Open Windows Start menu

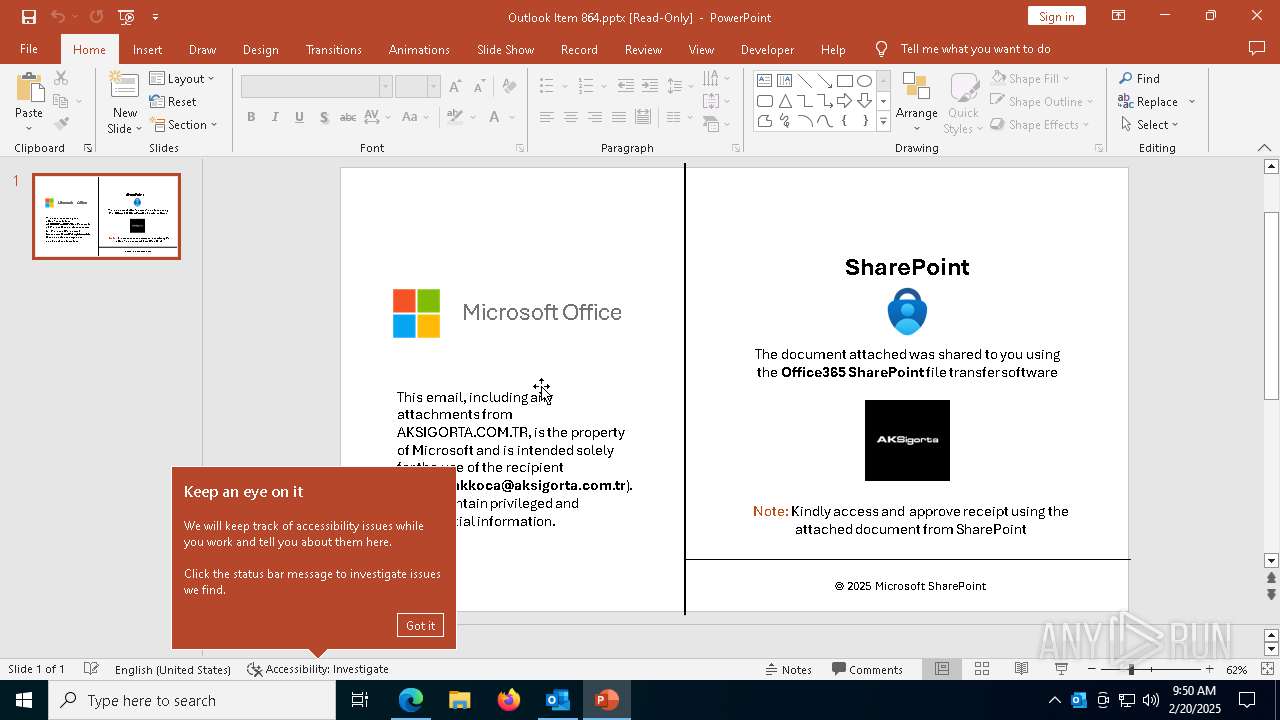[x=24, y=700]
